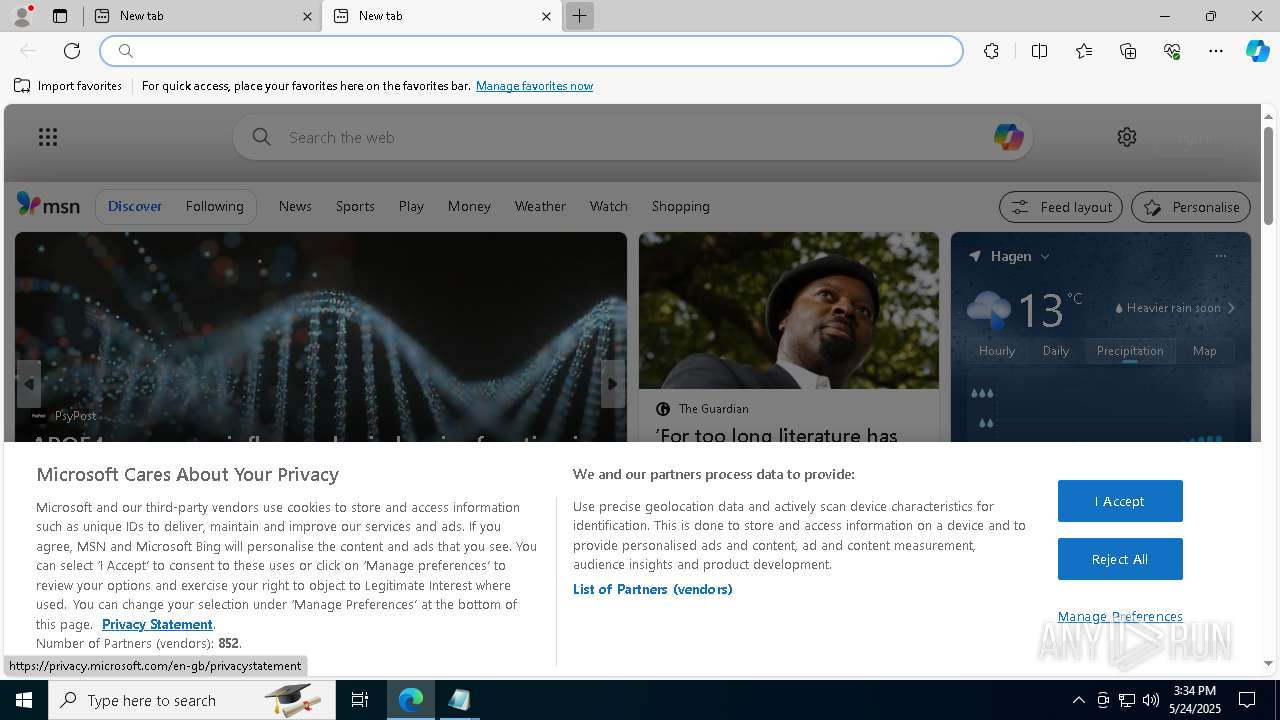Open the Edge profile icon
Viewport: 1280px width, 720px height.
pyautogui.click(x=21, y=16)
